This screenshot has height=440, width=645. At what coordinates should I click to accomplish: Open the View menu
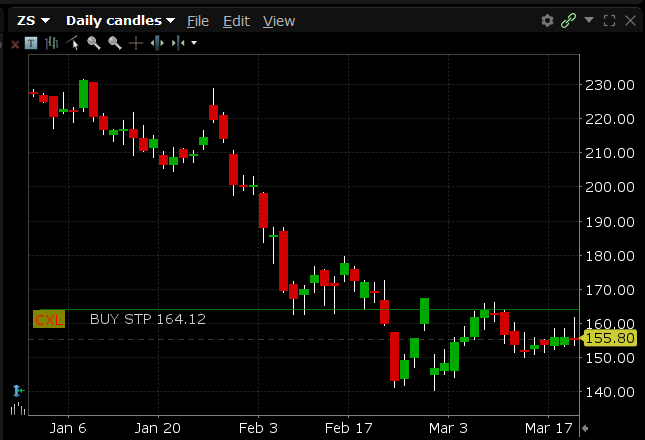279,21
